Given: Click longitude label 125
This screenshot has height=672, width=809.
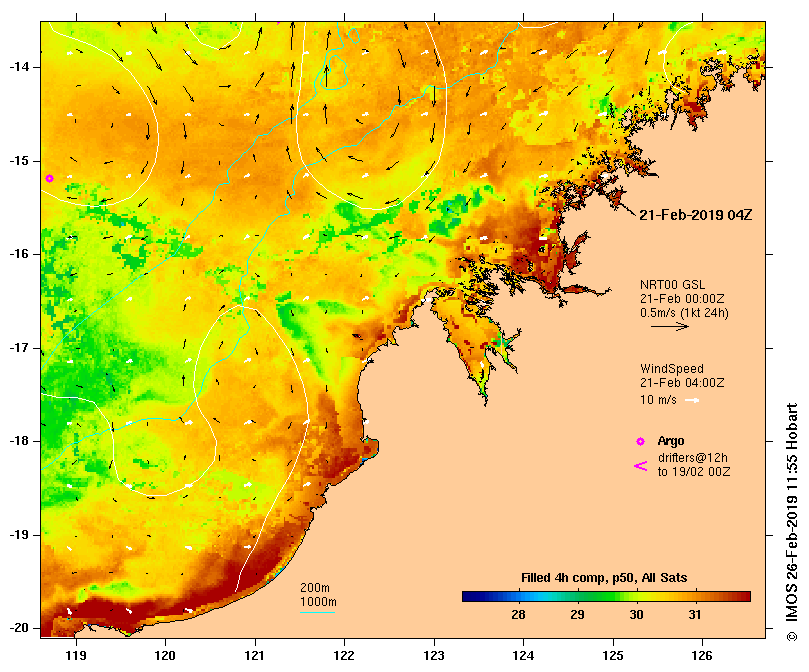Looking at the screenshot, I should coord(613,656).
